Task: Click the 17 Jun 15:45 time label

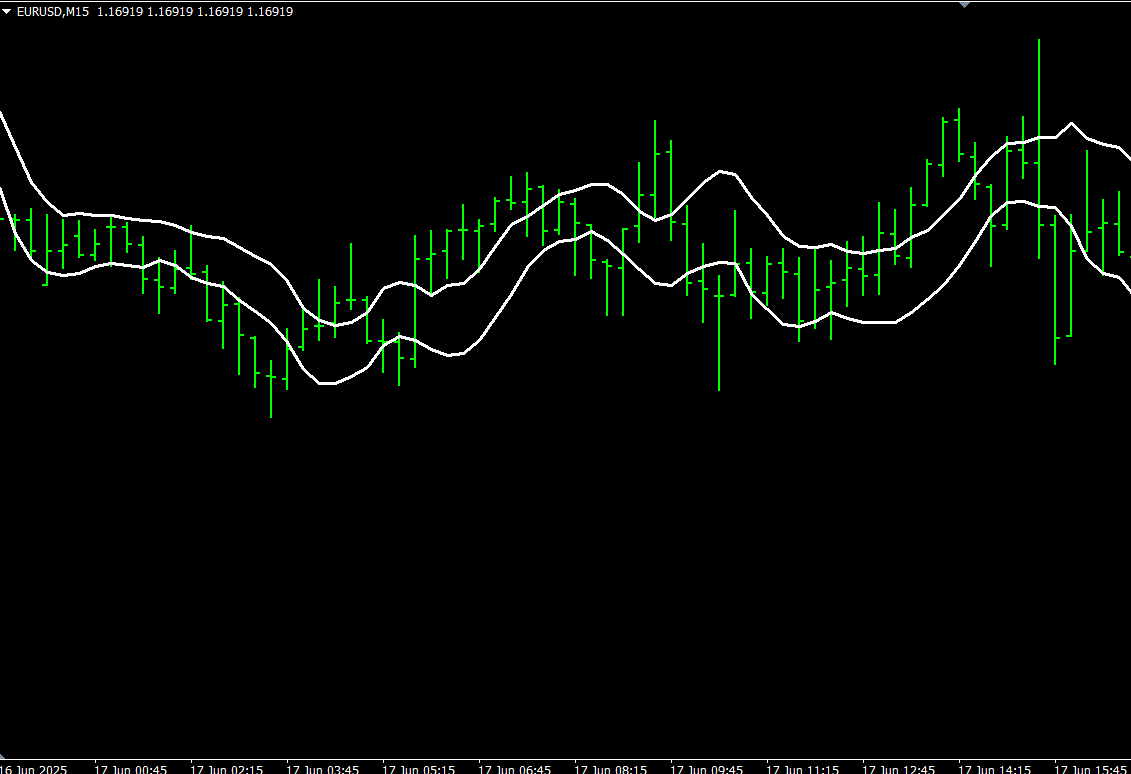Action: click(1090, 769)
